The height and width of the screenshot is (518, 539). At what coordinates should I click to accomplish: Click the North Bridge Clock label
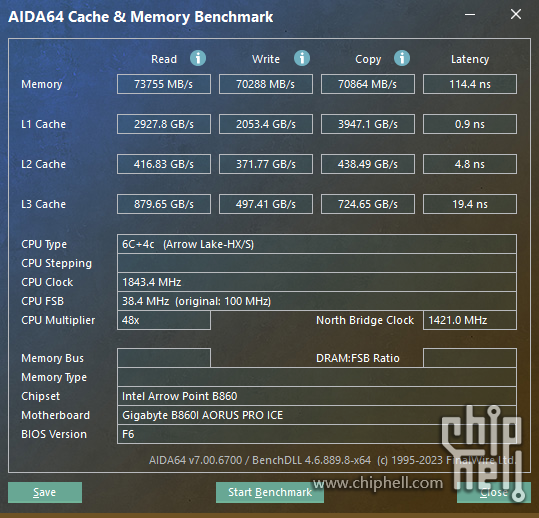click(x=365, y=320)
